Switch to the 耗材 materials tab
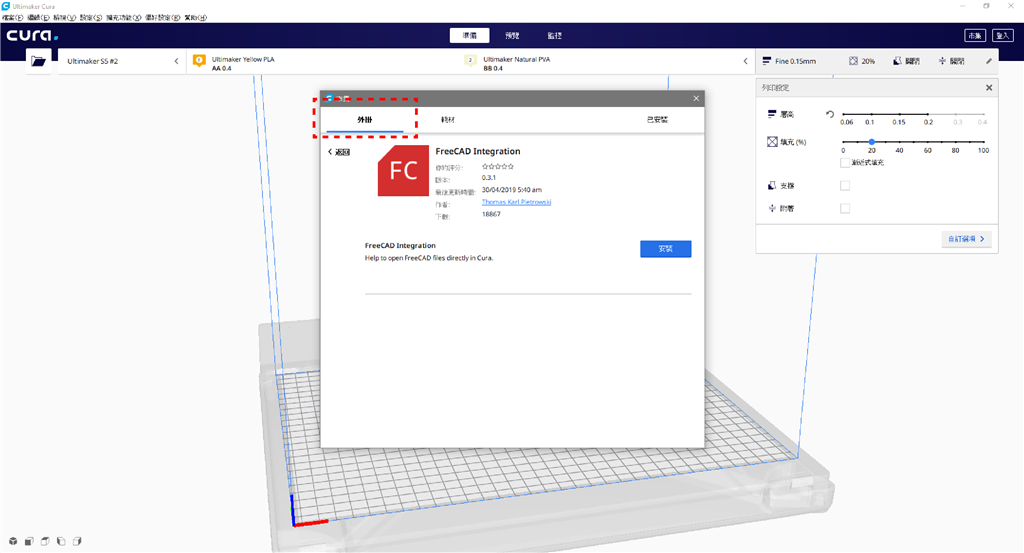 pos(447,119)
